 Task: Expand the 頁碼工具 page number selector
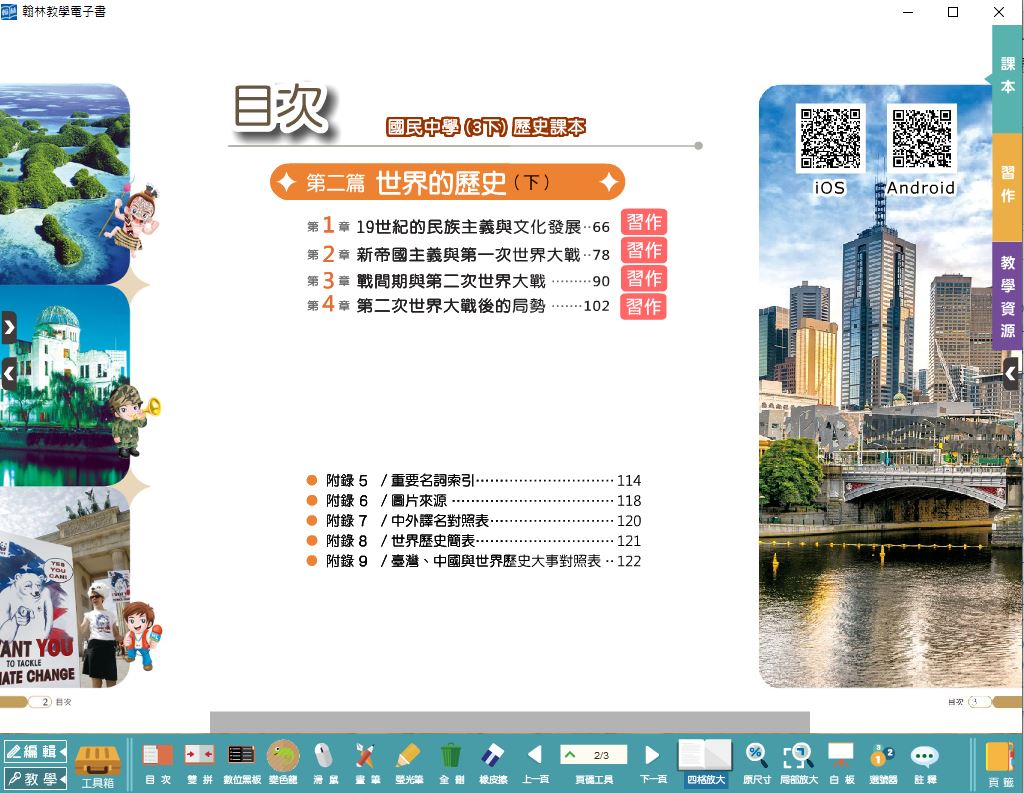(594, 755)
